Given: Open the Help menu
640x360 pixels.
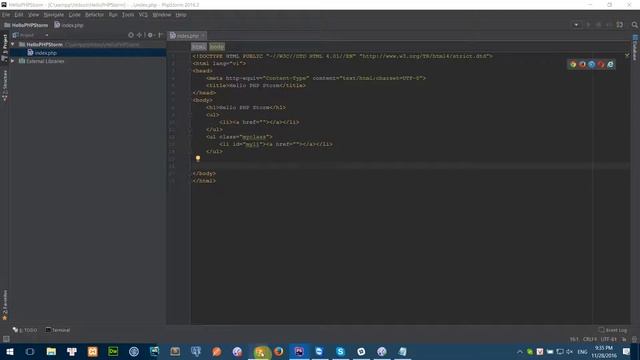Looking at the screenshot, I should coord(181,15).
